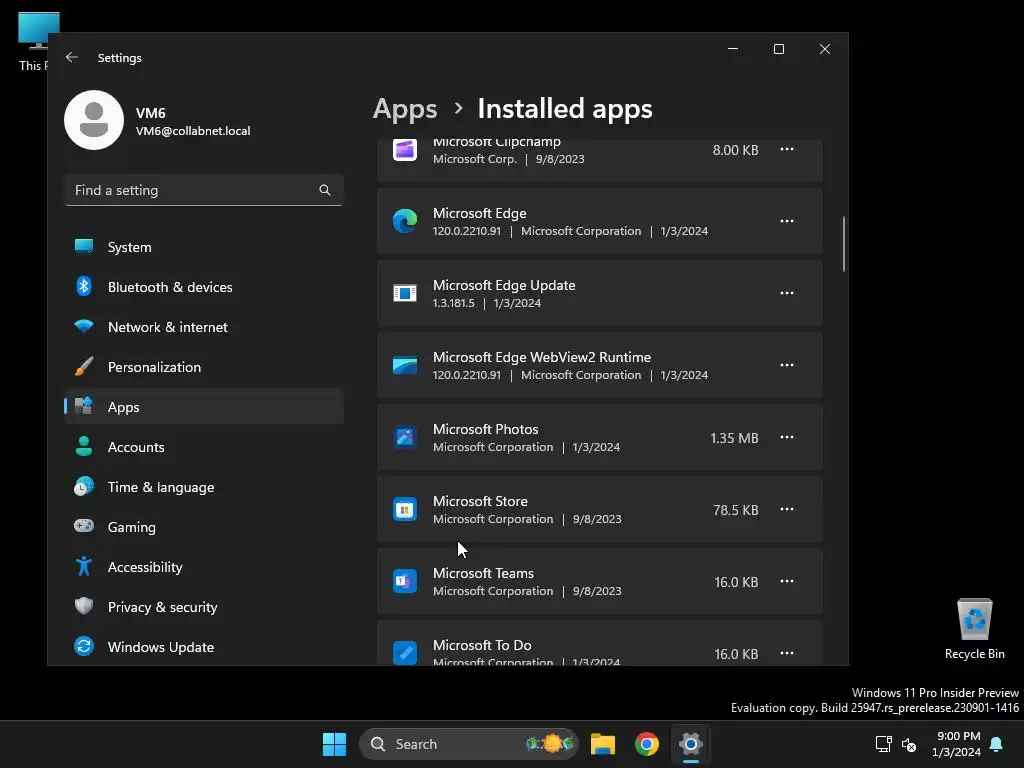
Task: Select Network & internet in the sidebar
Action: (204, 327)
